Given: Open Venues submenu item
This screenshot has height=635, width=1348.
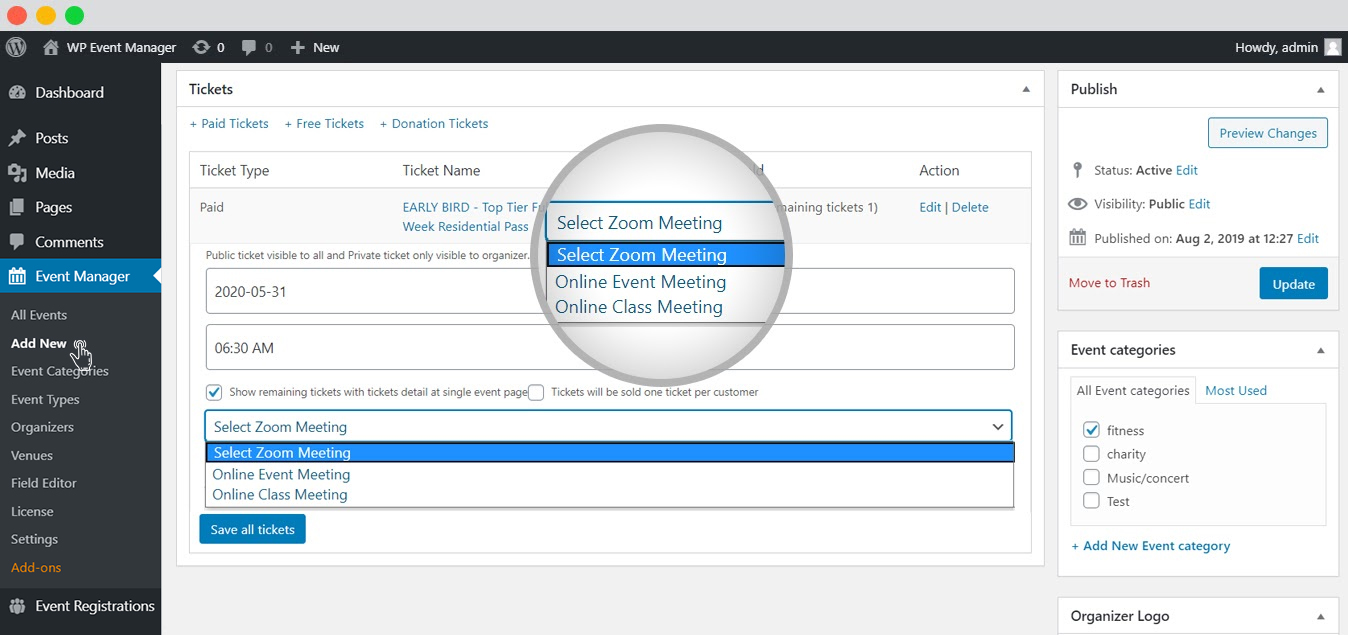Looking at the screenshot, I should click(x=32, y=455).
